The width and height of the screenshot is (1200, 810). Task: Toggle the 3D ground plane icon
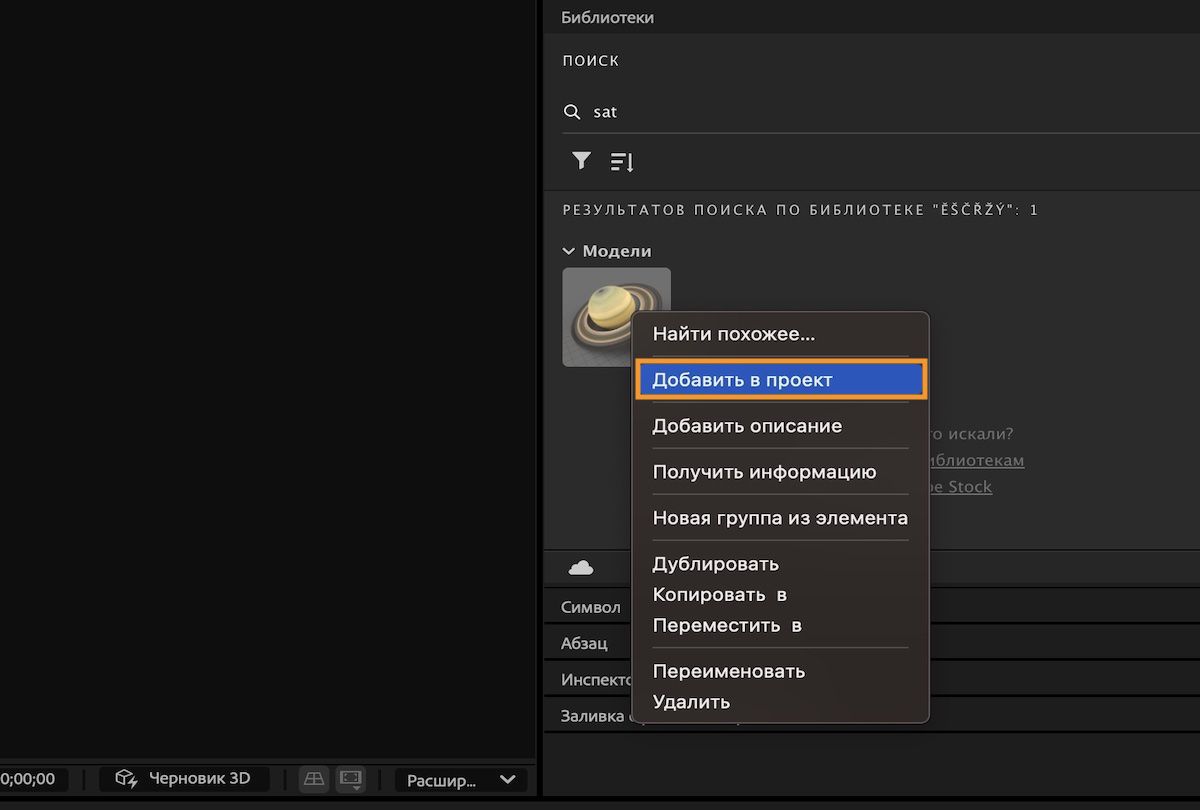coord(314,778)
